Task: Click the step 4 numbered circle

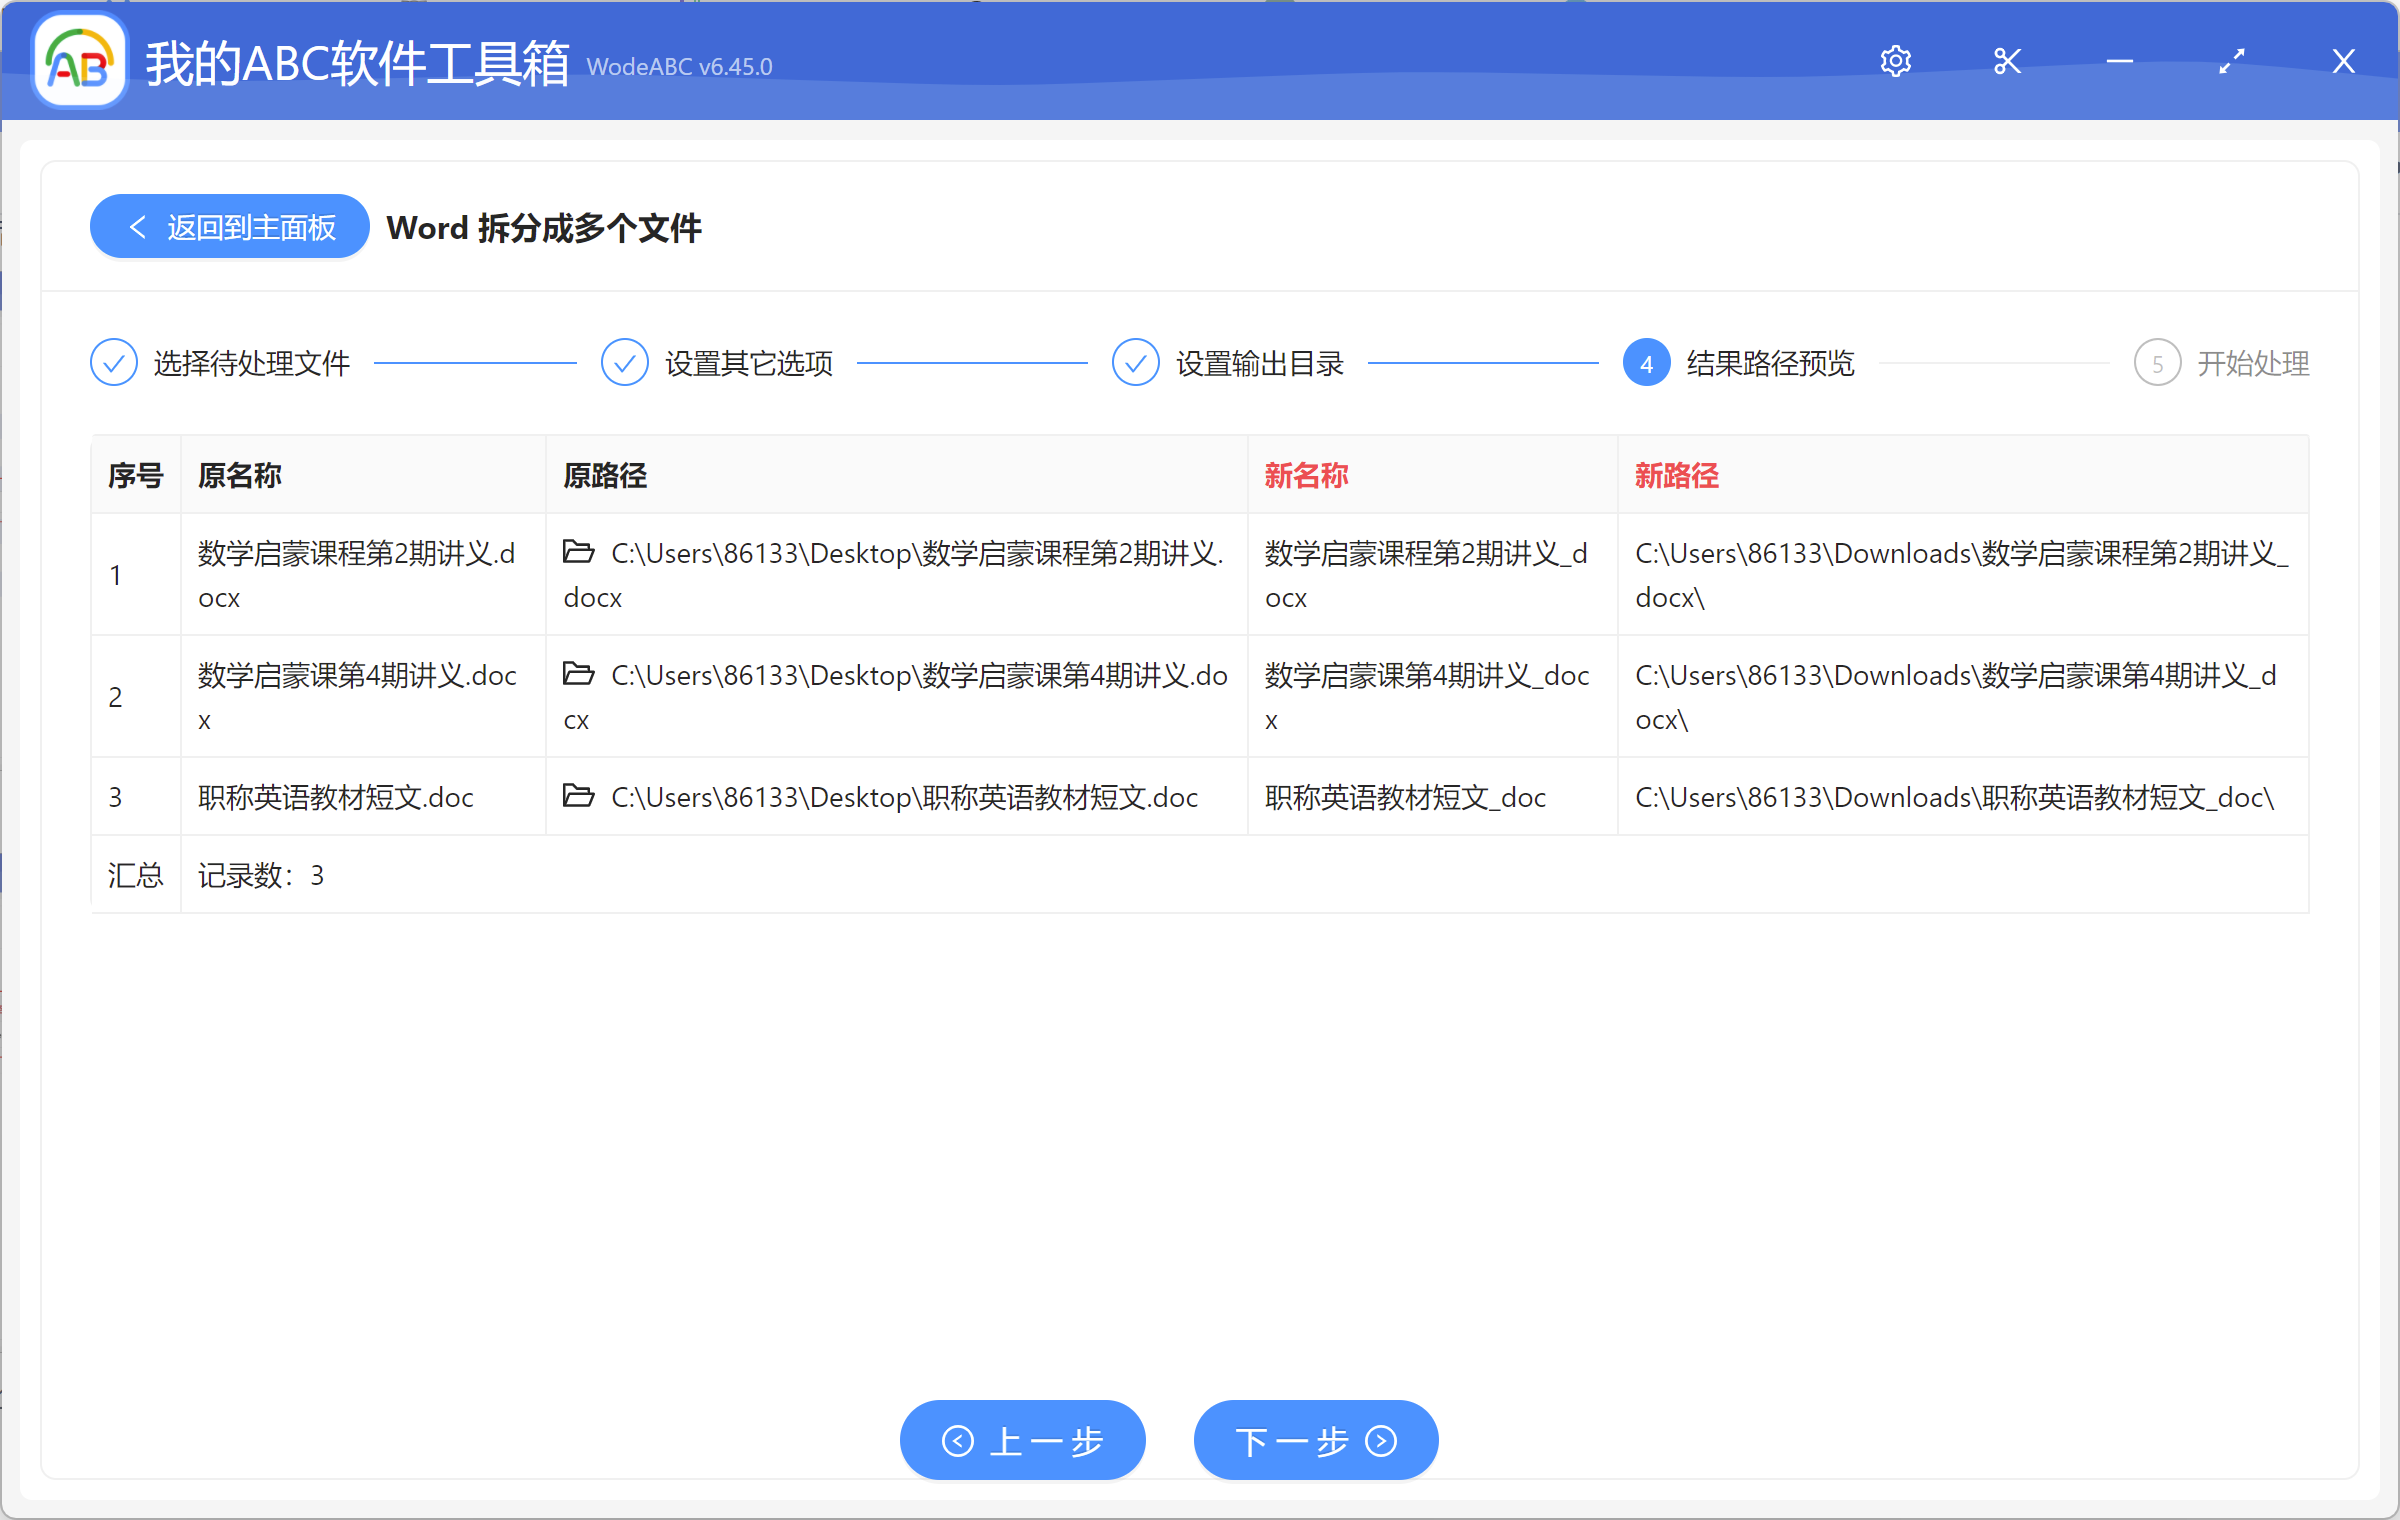Action: (1645, 362)
